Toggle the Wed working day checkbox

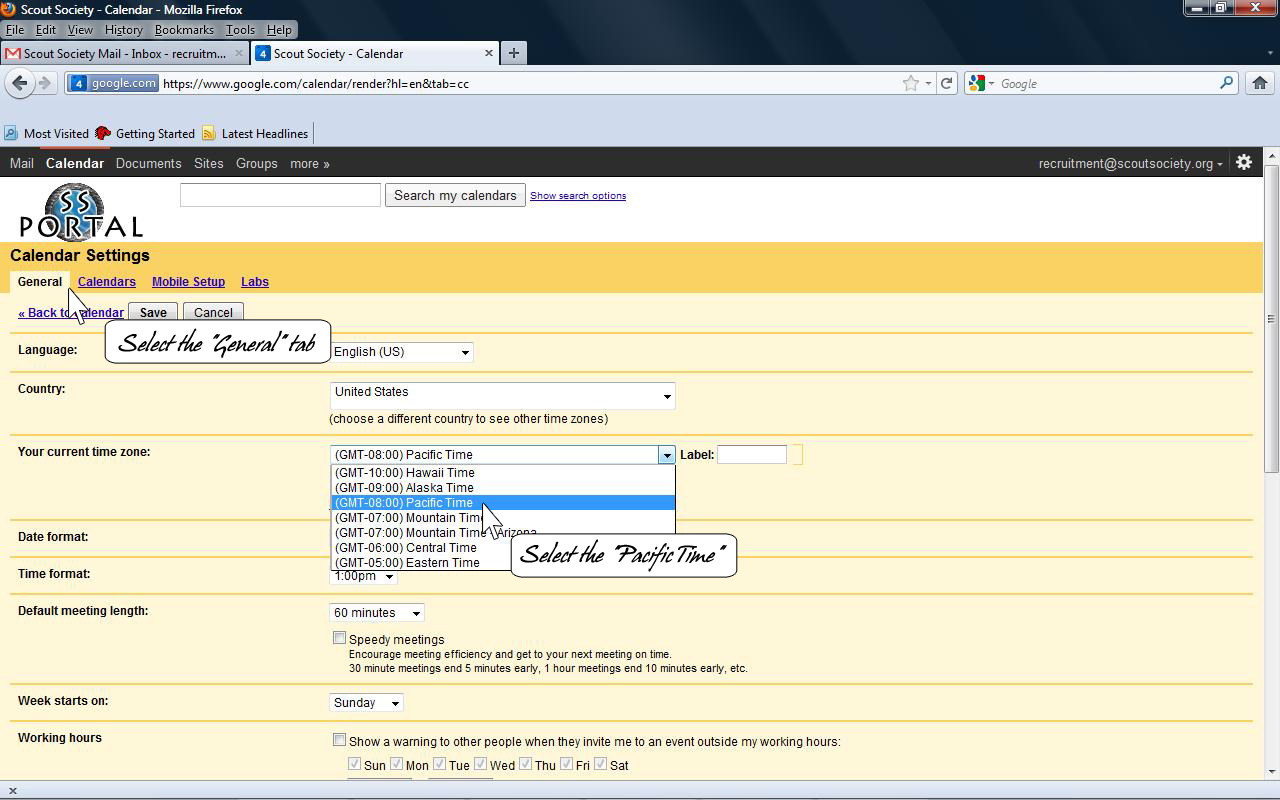[480, 764]
